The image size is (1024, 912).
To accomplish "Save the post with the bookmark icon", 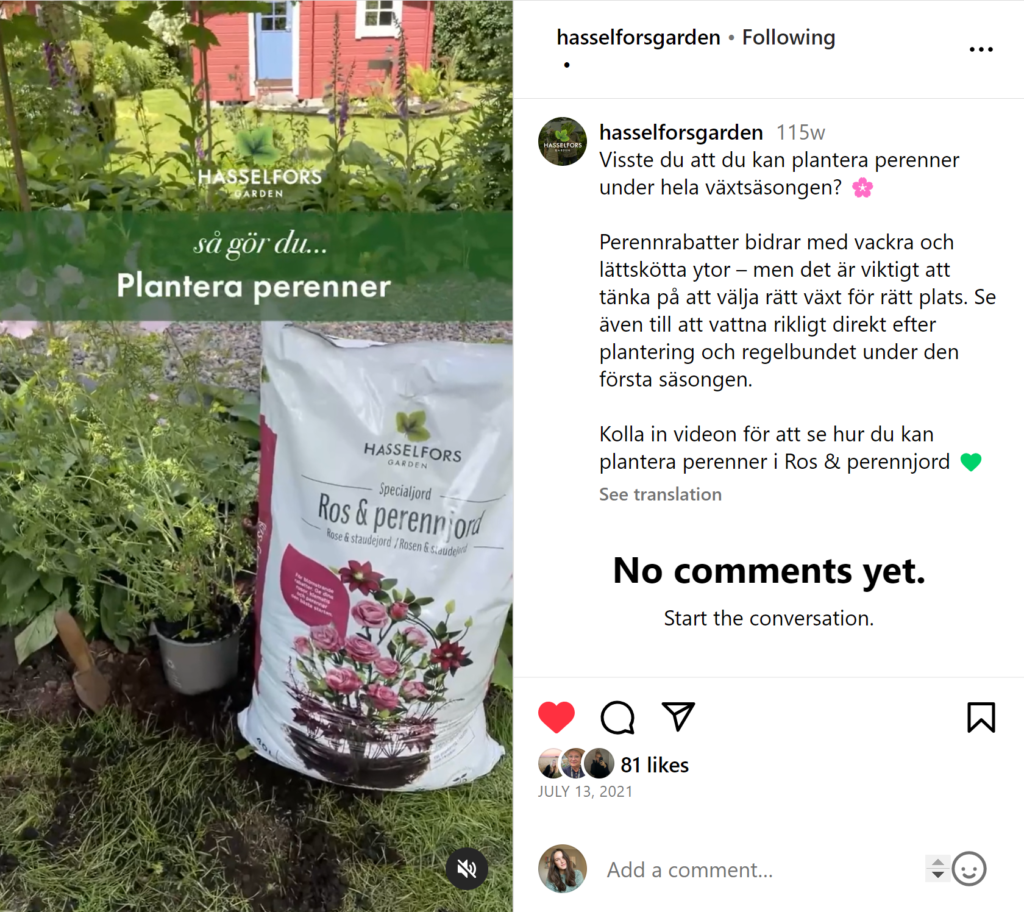I will [981, 717].
